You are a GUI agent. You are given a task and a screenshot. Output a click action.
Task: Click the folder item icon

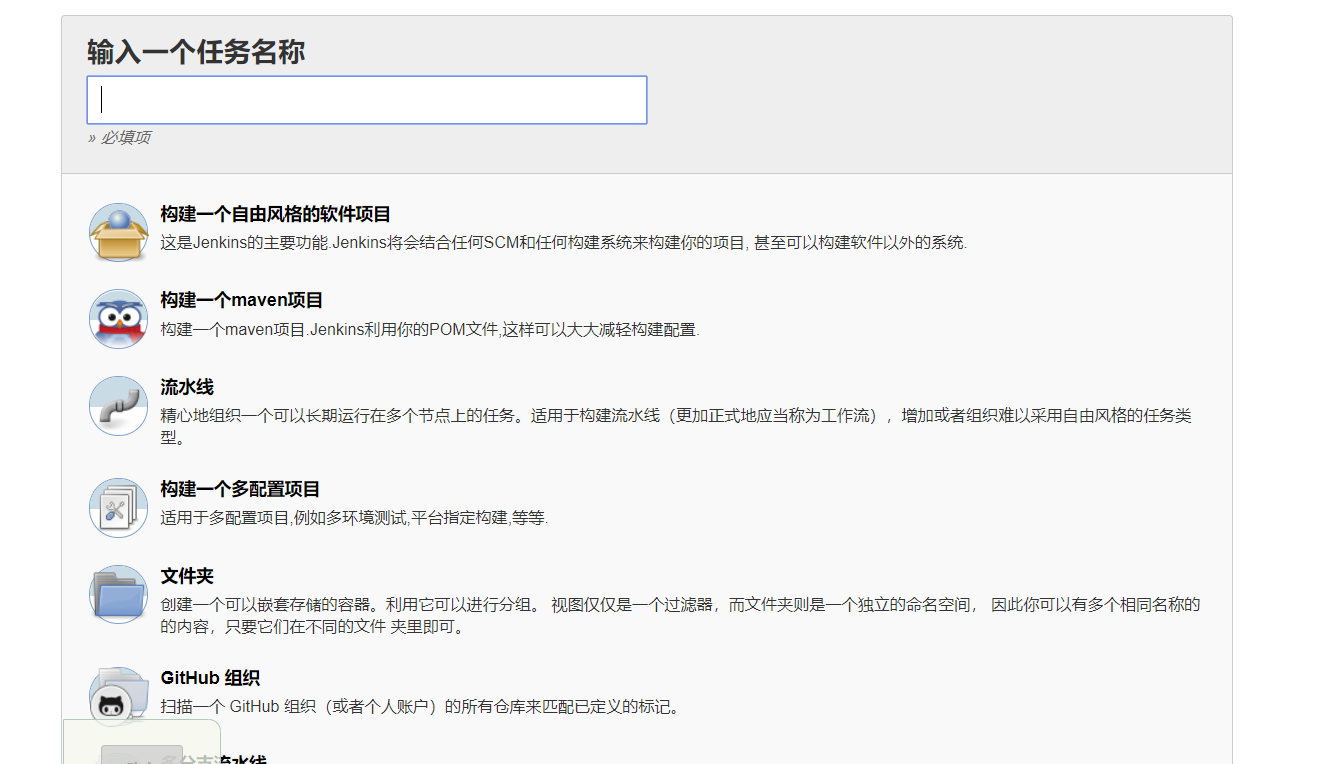(119, 595)
